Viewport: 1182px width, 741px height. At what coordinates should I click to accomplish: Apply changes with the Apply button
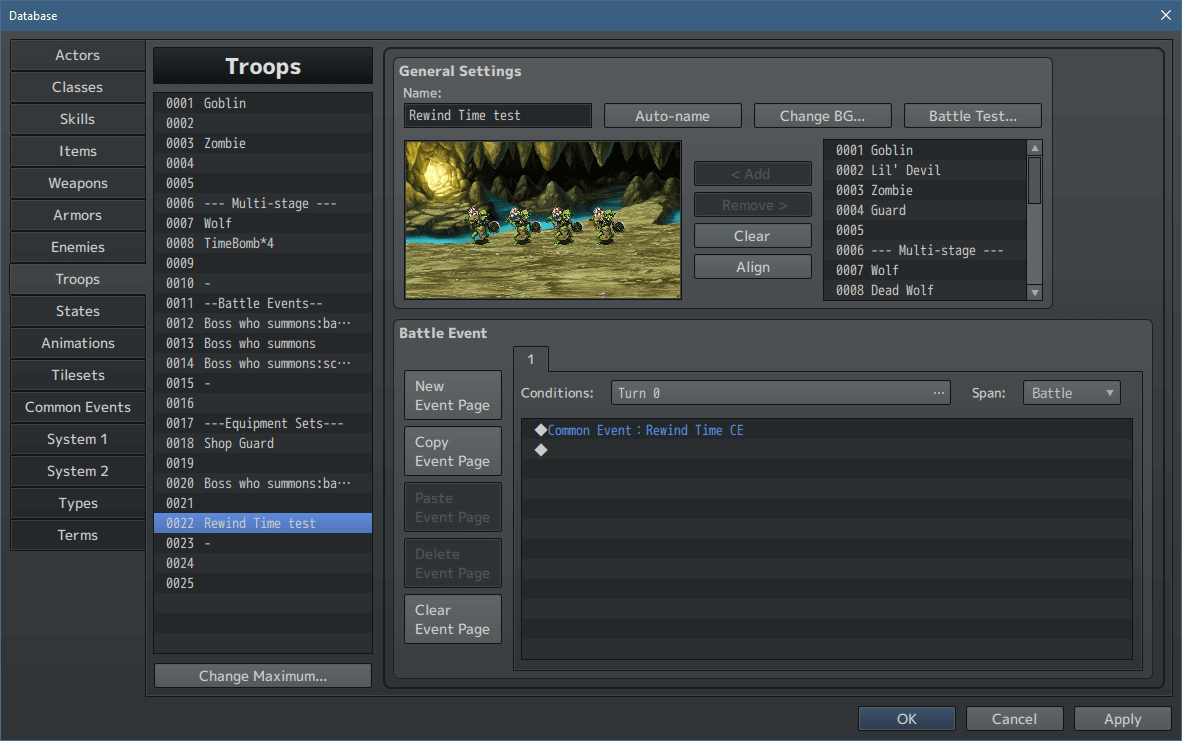(x=1122, y=718)
